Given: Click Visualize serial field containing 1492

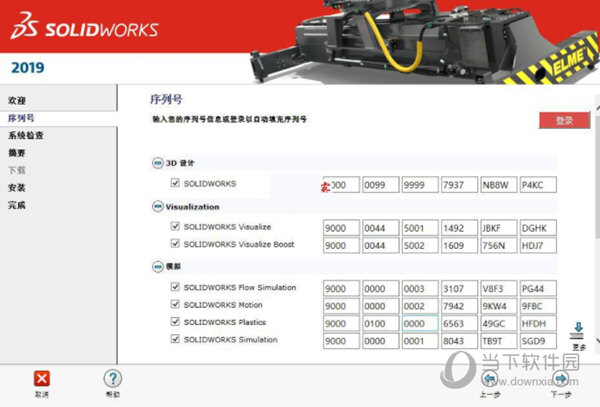Looking at the screenshot, I should (460, 228).
